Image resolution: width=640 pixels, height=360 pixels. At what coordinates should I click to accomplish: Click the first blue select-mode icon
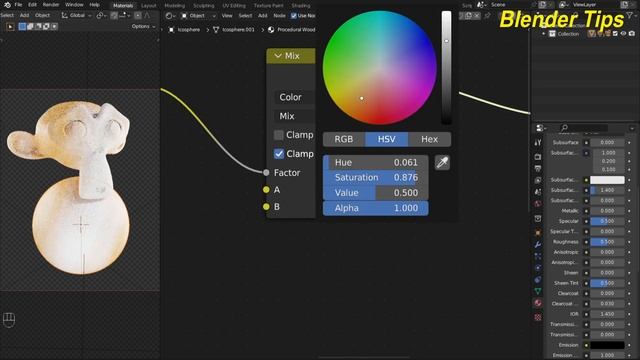pyautogui.click(x=22, y=26)
